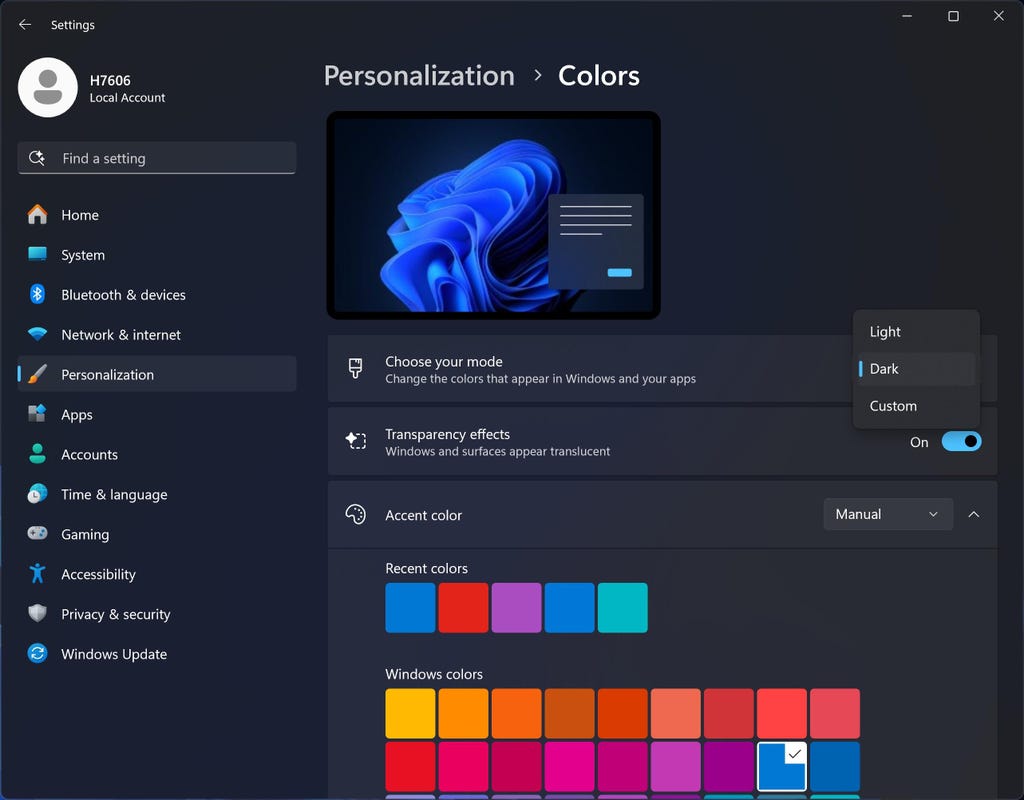This screenshot has height=800, width=1024.
Task: Click Personalization breadcrumb link
Action: point(419,76)
